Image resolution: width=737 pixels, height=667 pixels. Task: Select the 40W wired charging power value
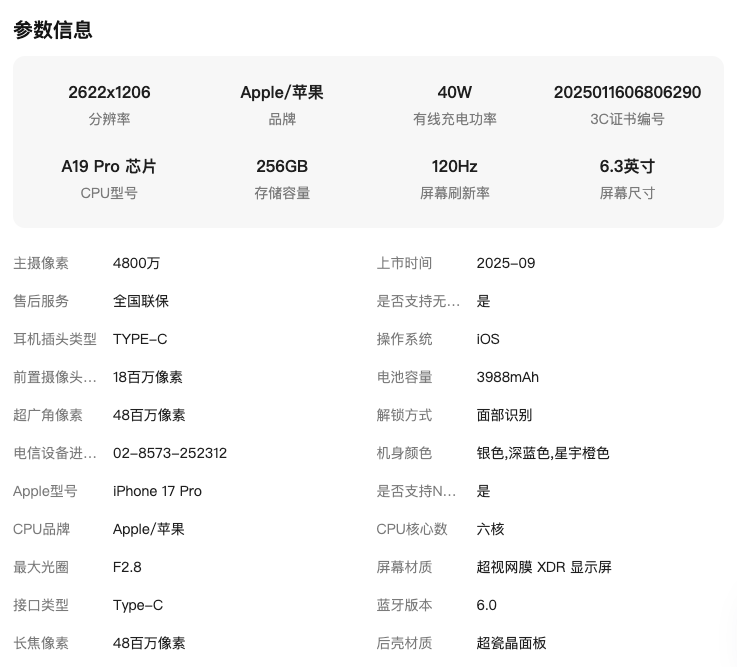pos(454,92)
